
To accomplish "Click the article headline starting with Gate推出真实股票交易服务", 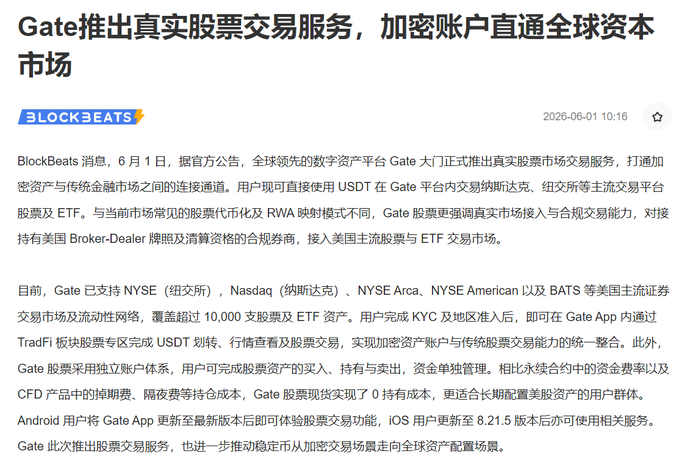I will pyautogui.click(x=336, y=46).
